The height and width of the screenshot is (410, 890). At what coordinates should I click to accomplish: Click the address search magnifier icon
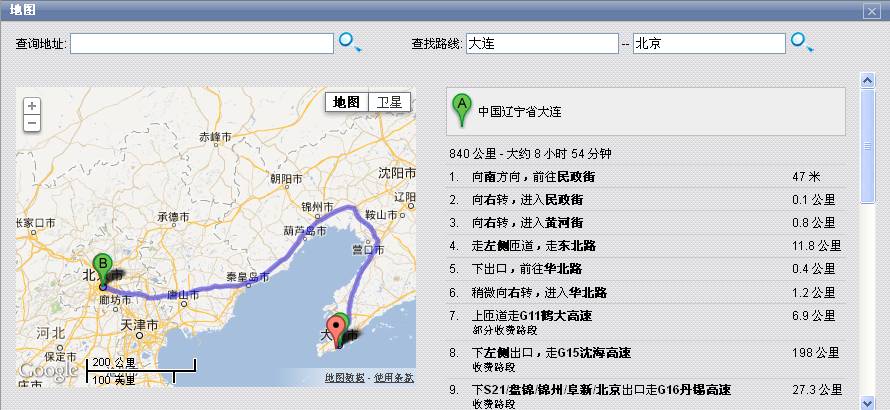tap(348, 42)
